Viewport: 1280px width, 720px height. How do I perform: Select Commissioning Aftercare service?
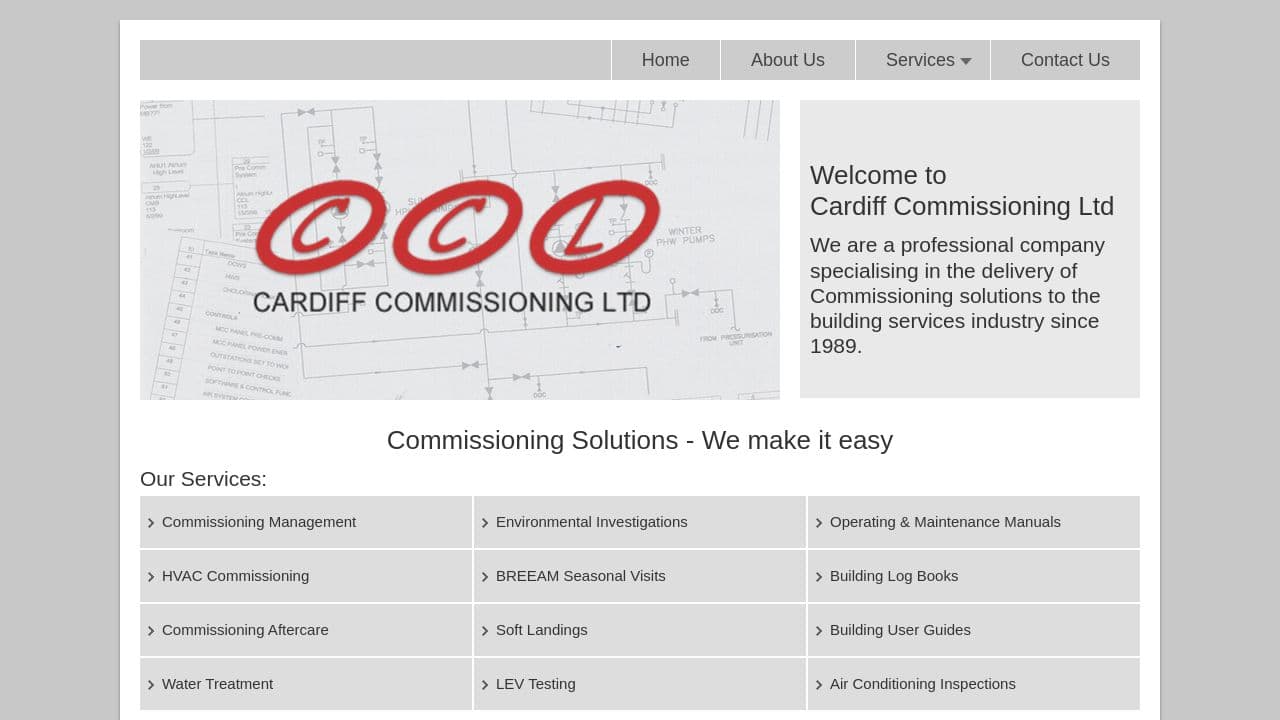(306, 630)
